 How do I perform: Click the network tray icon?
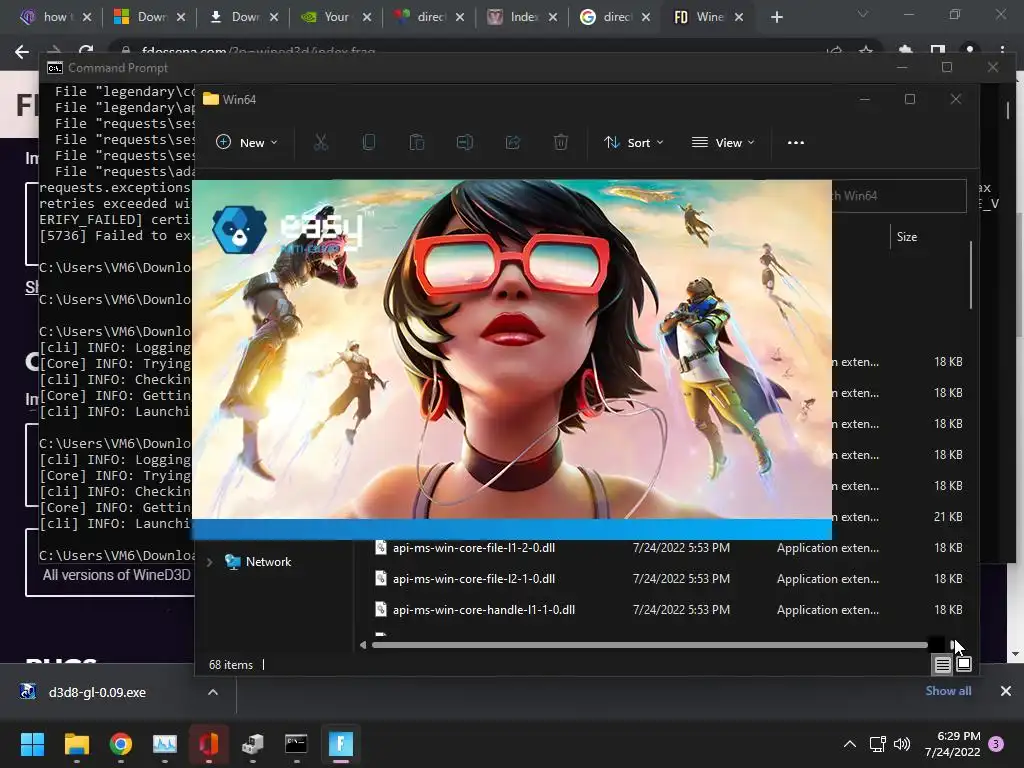[x=877, y=744]
